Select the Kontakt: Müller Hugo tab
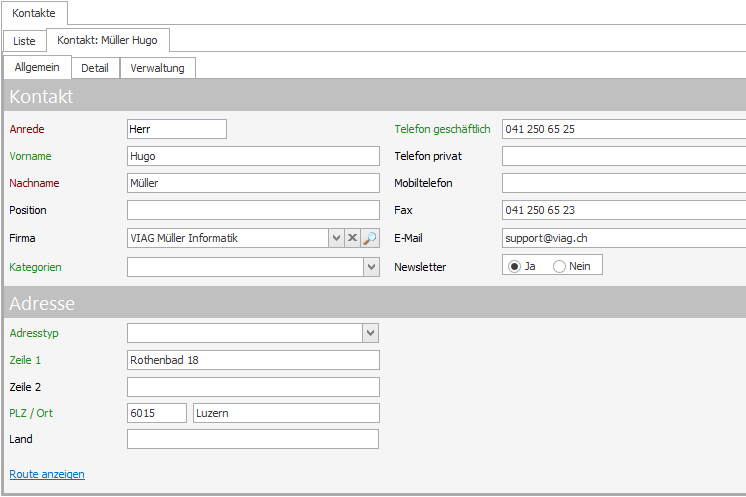746x497 pixels. pos(107,40)
